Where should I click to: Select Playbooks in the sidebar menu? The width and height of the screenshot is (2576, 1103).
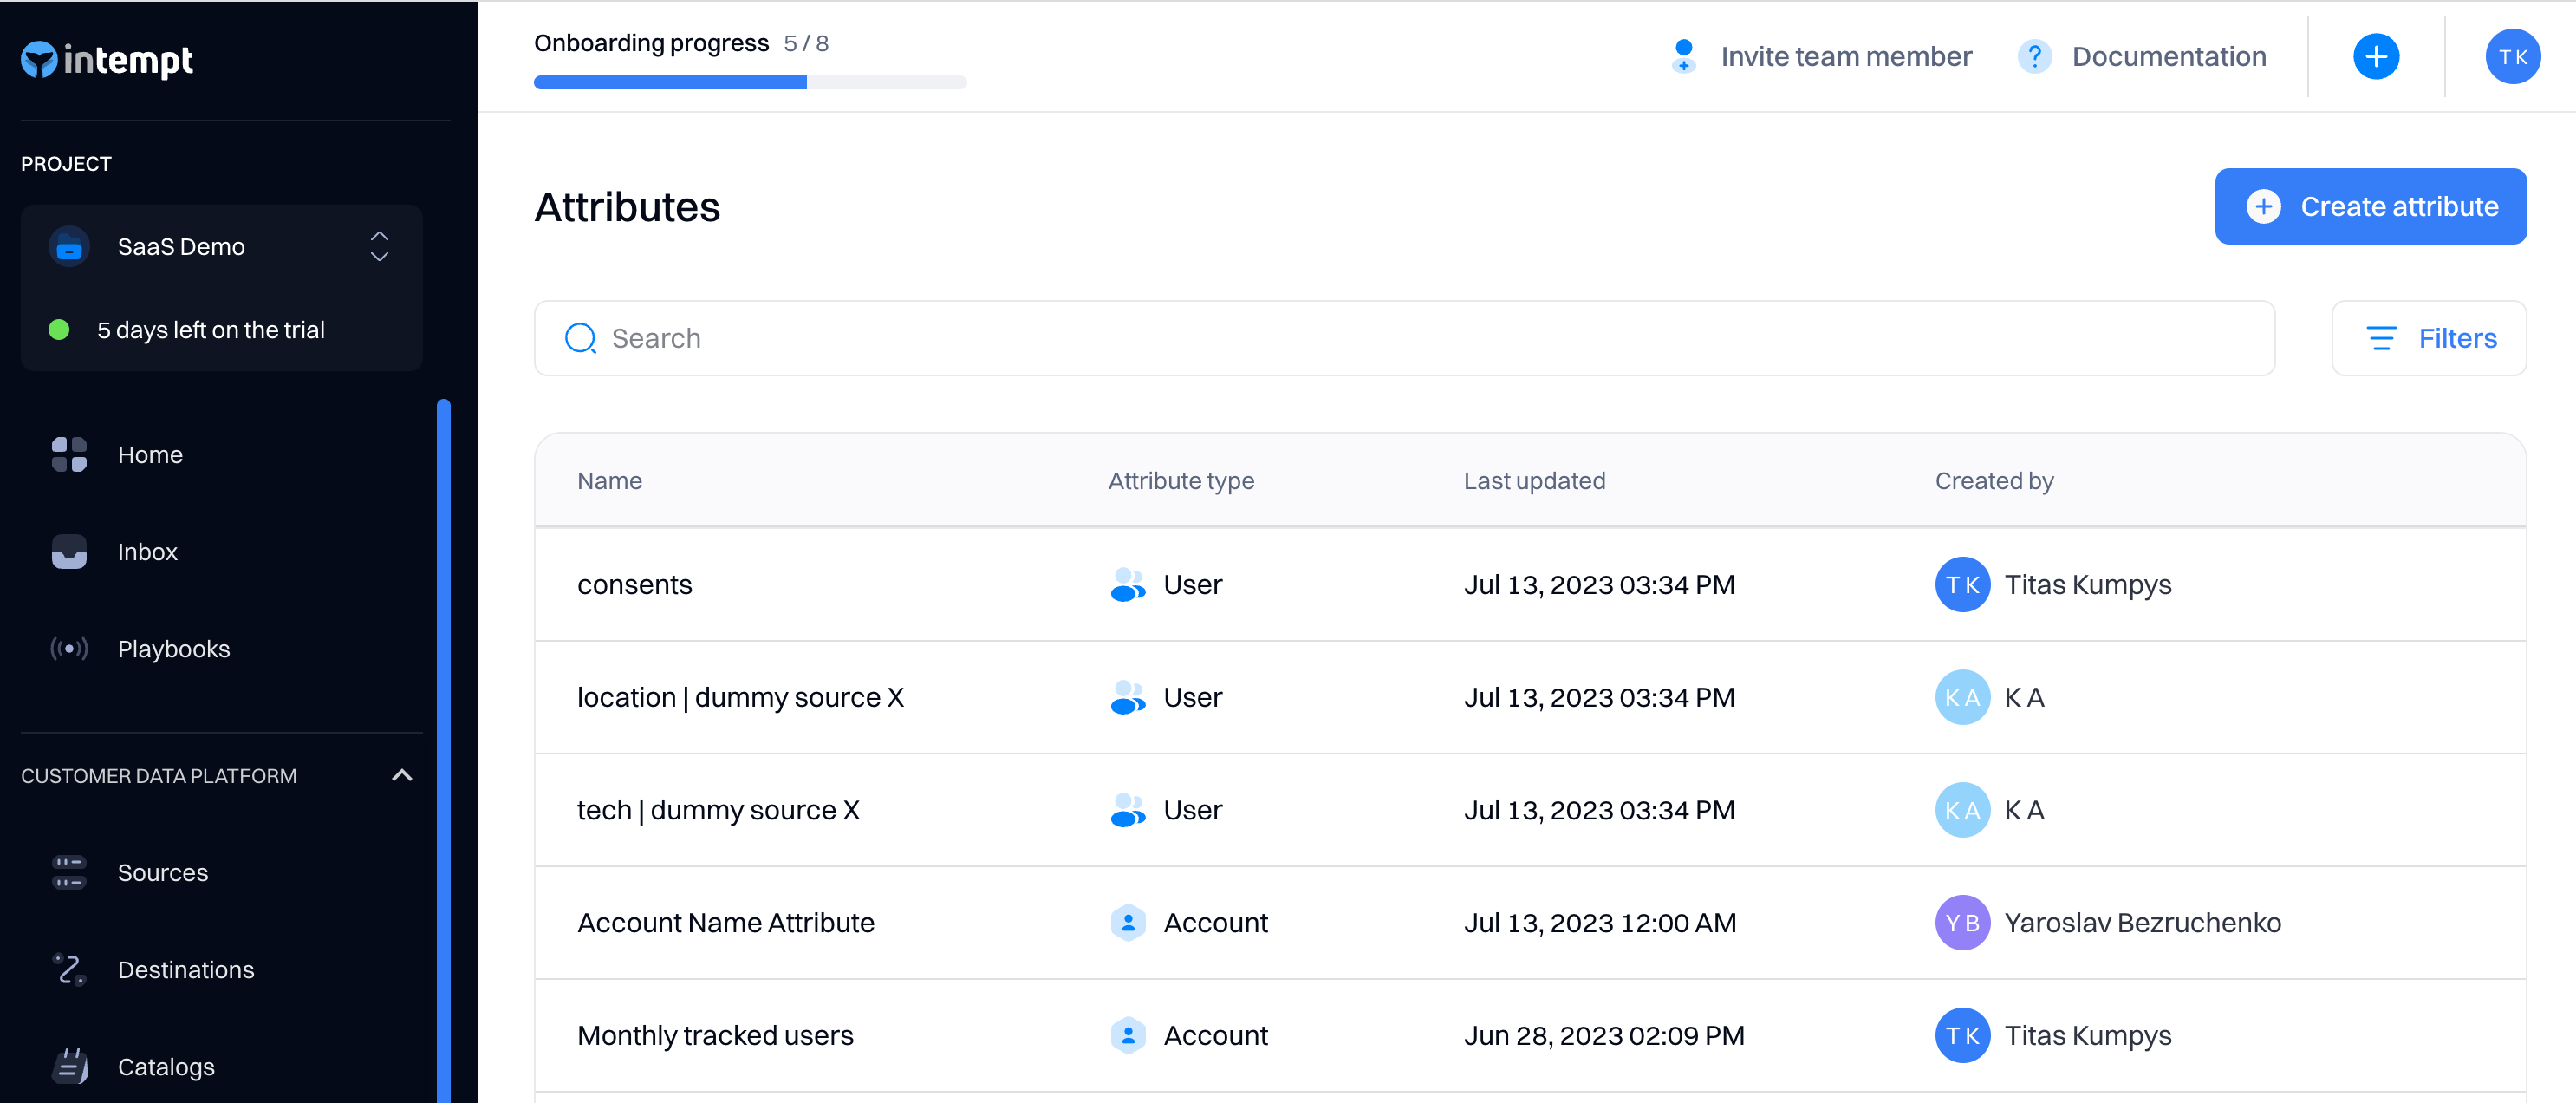pos(173,648)
